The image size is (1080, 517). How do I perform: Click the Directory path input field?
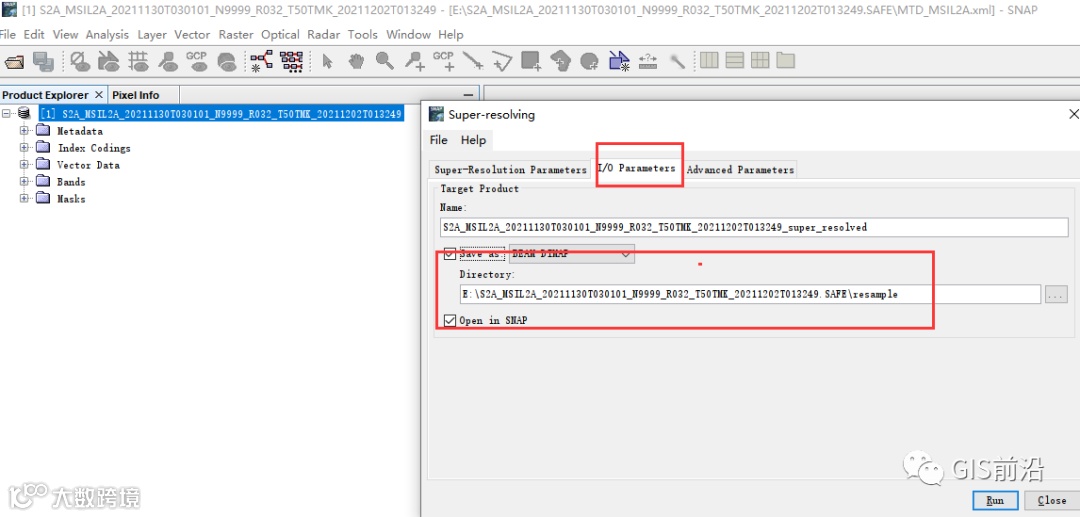pyautogui.click(x=749, y=295)
